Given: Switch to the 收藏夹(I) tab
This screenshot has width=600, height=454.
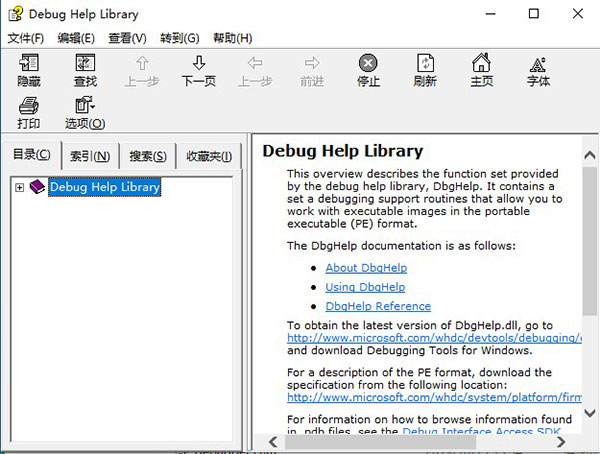Looking at the screenshot, I should point(208,156).
